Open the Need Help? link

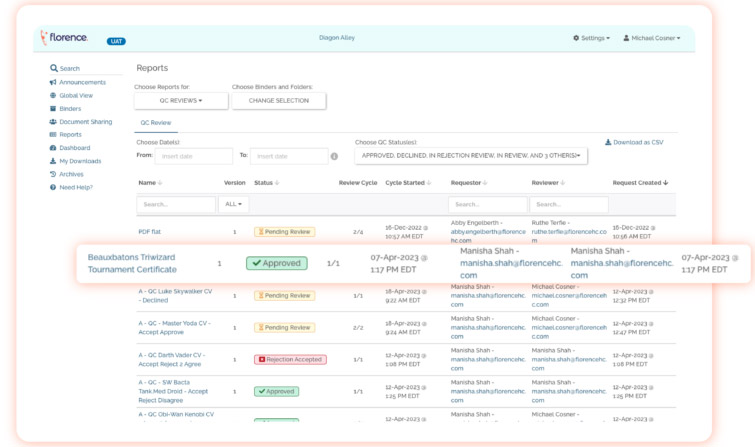click(75, 187)
